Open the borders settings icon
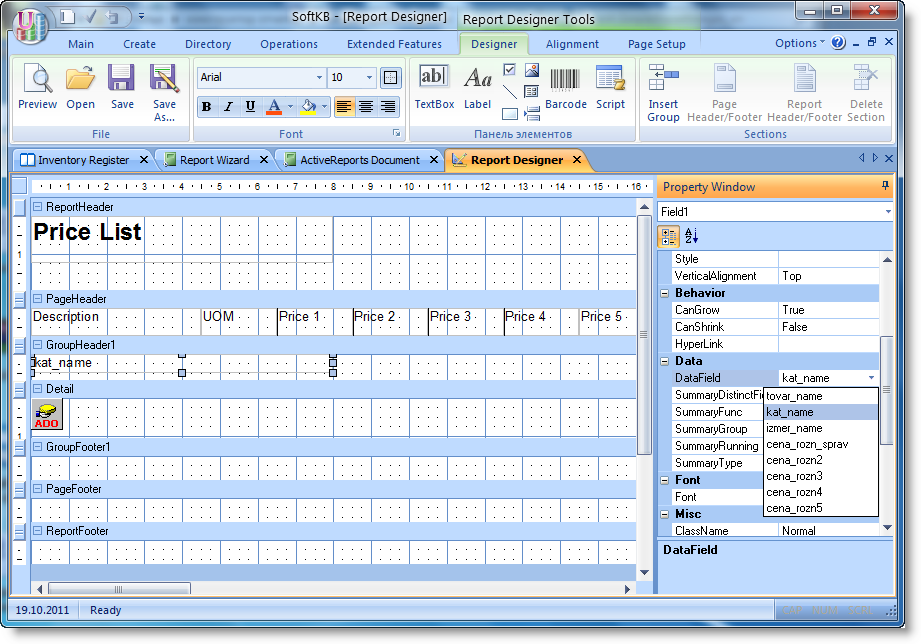This screenshot has height=644, width=921. tap(391, 78)
